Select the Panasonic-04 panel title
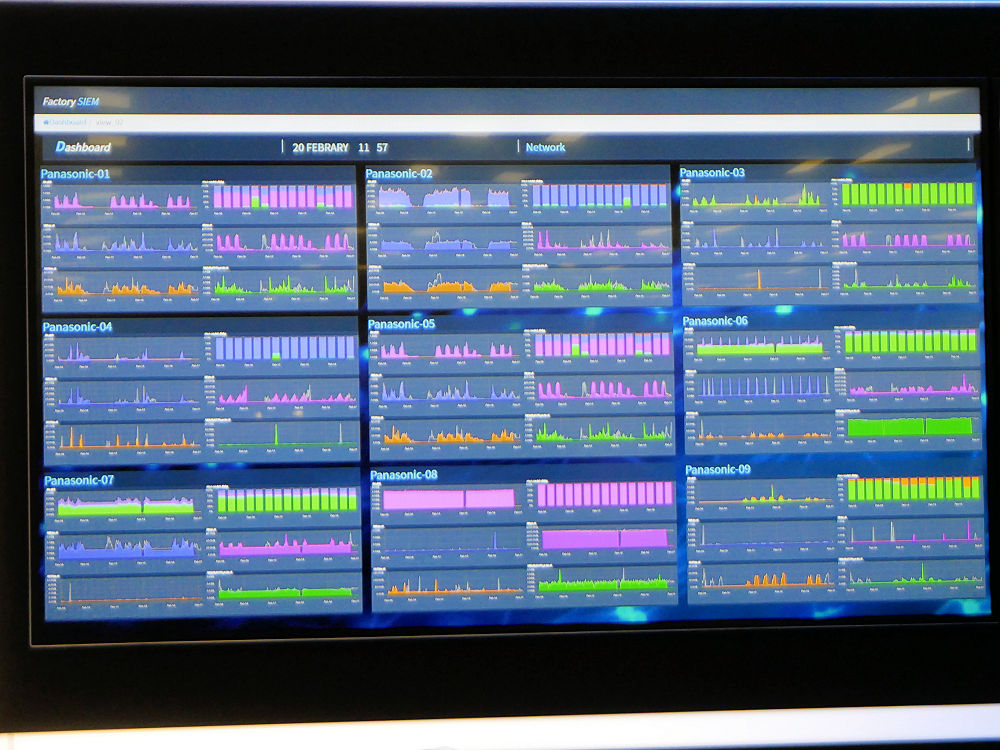The width and height of the screenshot is (1000, 750). [77, 327]
